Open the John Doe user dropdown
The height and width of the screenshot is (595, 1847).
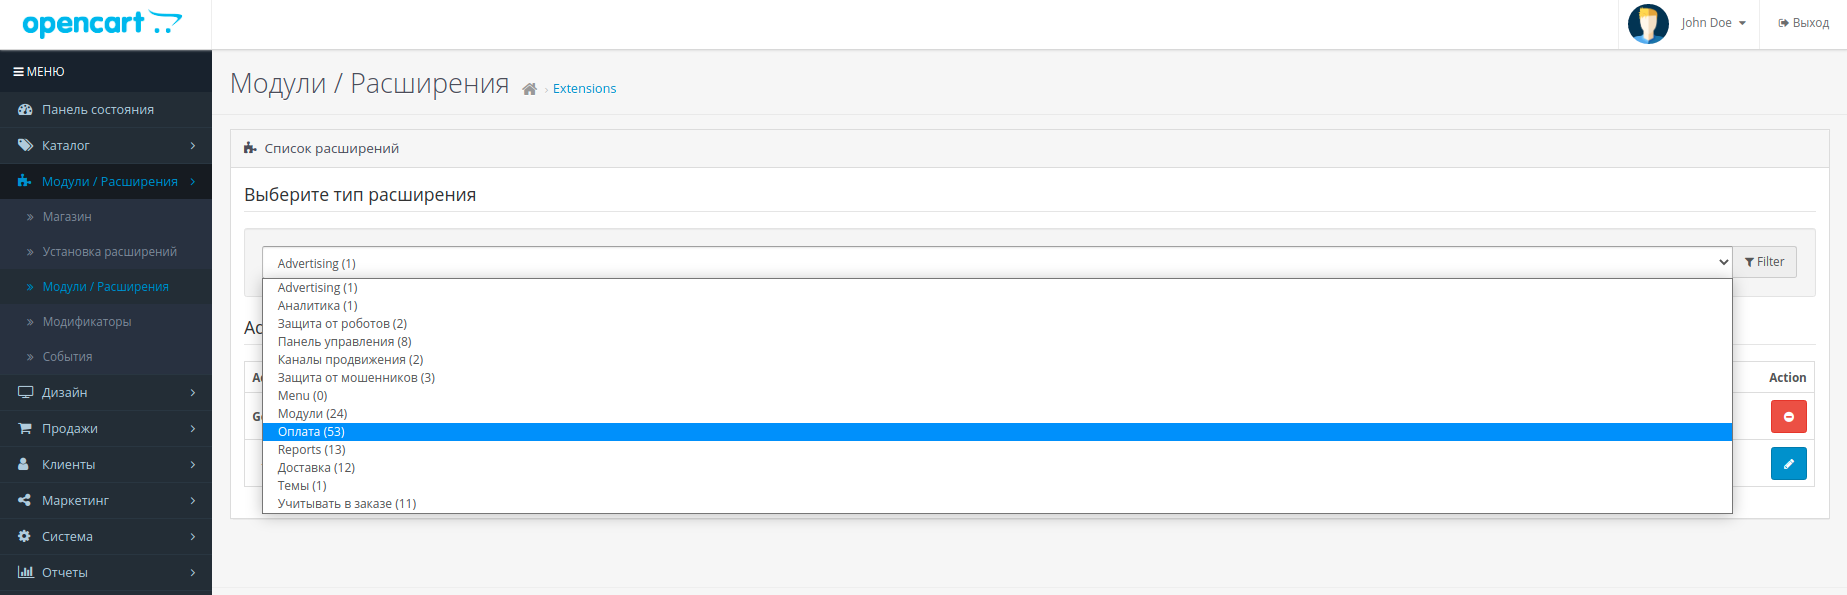tap(1712, 23)
